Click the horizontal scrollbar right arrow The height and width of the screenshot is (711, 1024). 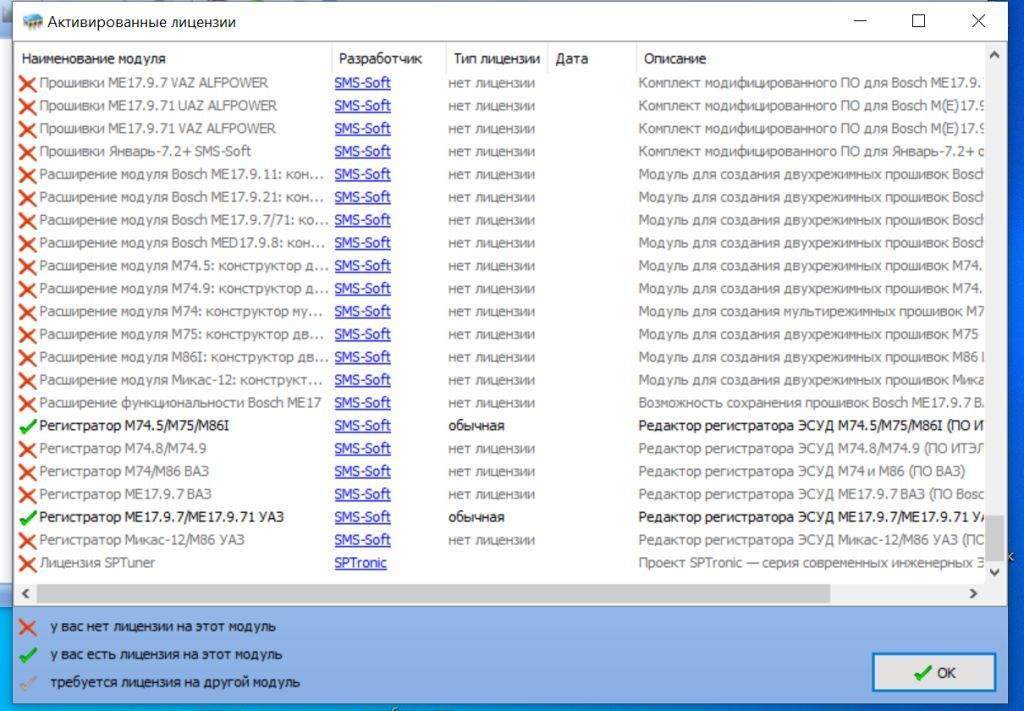tap(974, 593)
